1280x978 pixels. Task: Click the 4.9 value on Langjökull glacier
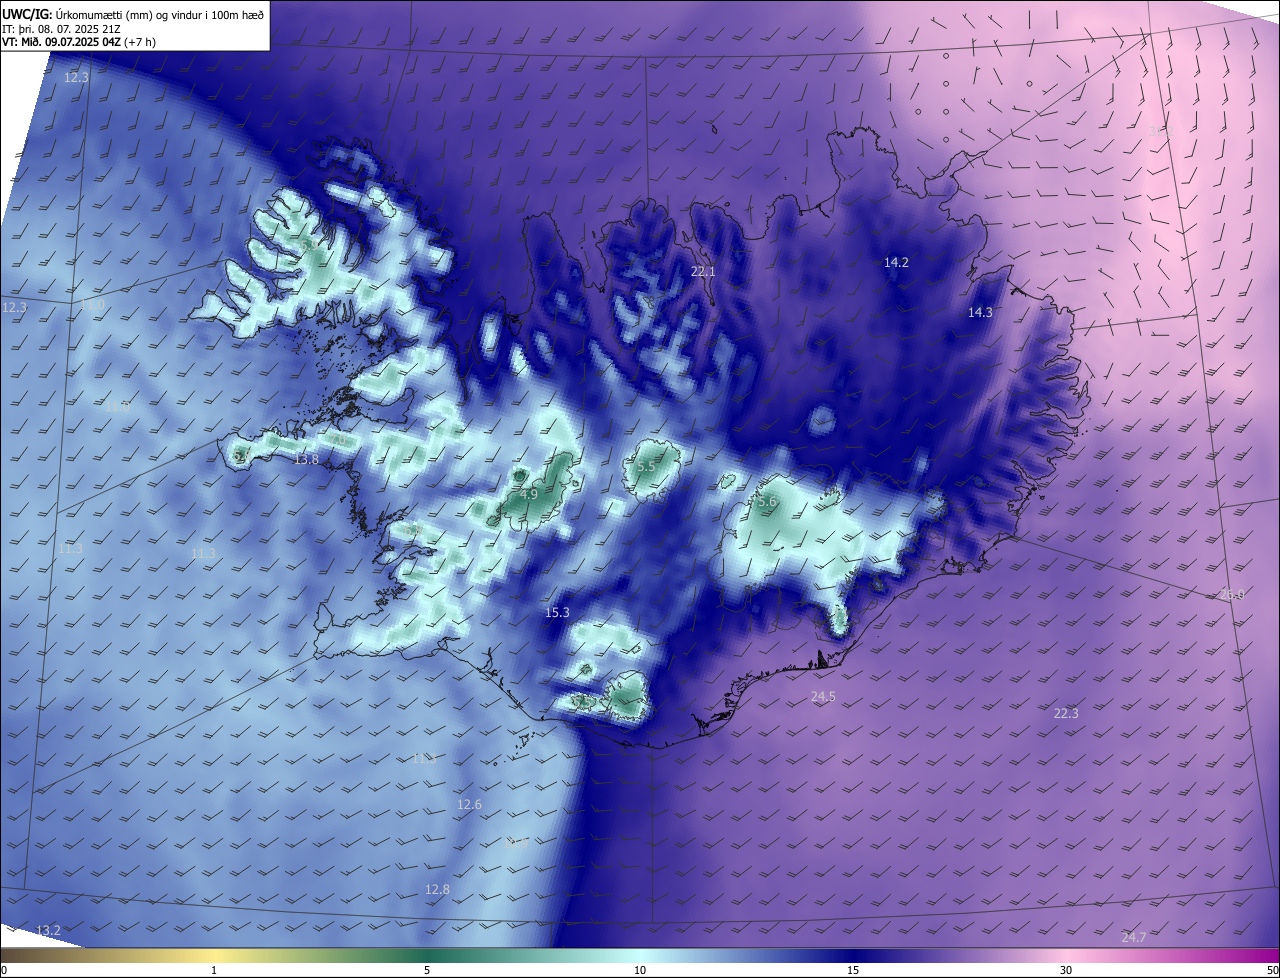(530, 495)
